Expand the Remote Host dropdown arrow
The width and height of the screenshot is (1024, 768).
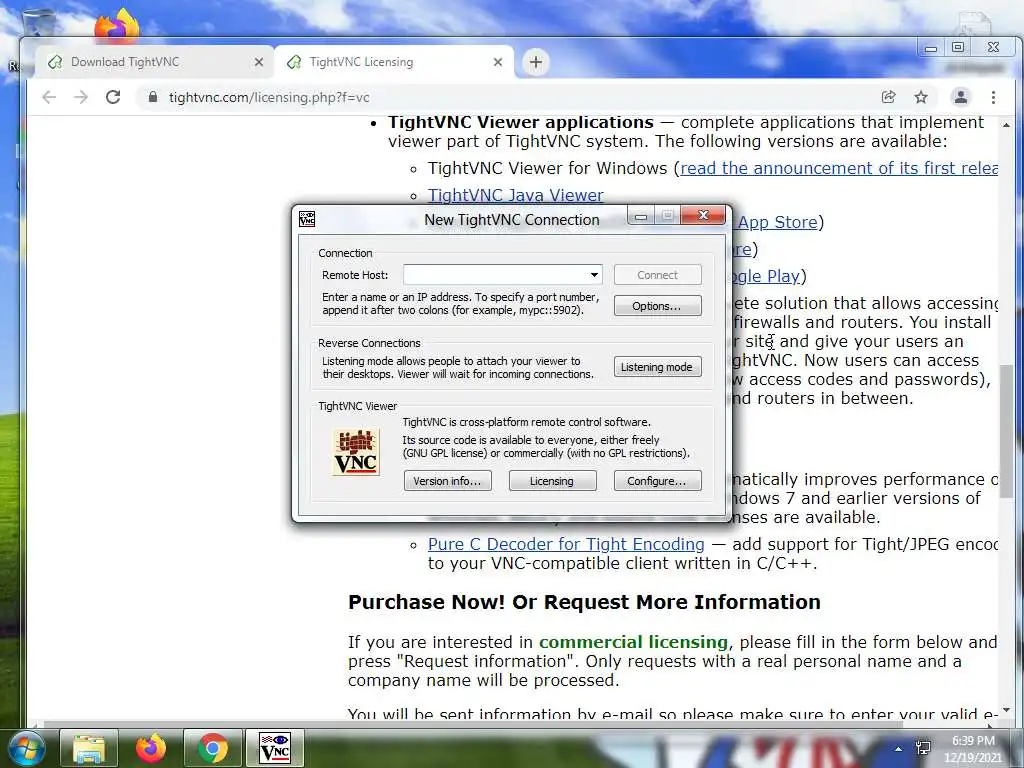coord(594,275)
